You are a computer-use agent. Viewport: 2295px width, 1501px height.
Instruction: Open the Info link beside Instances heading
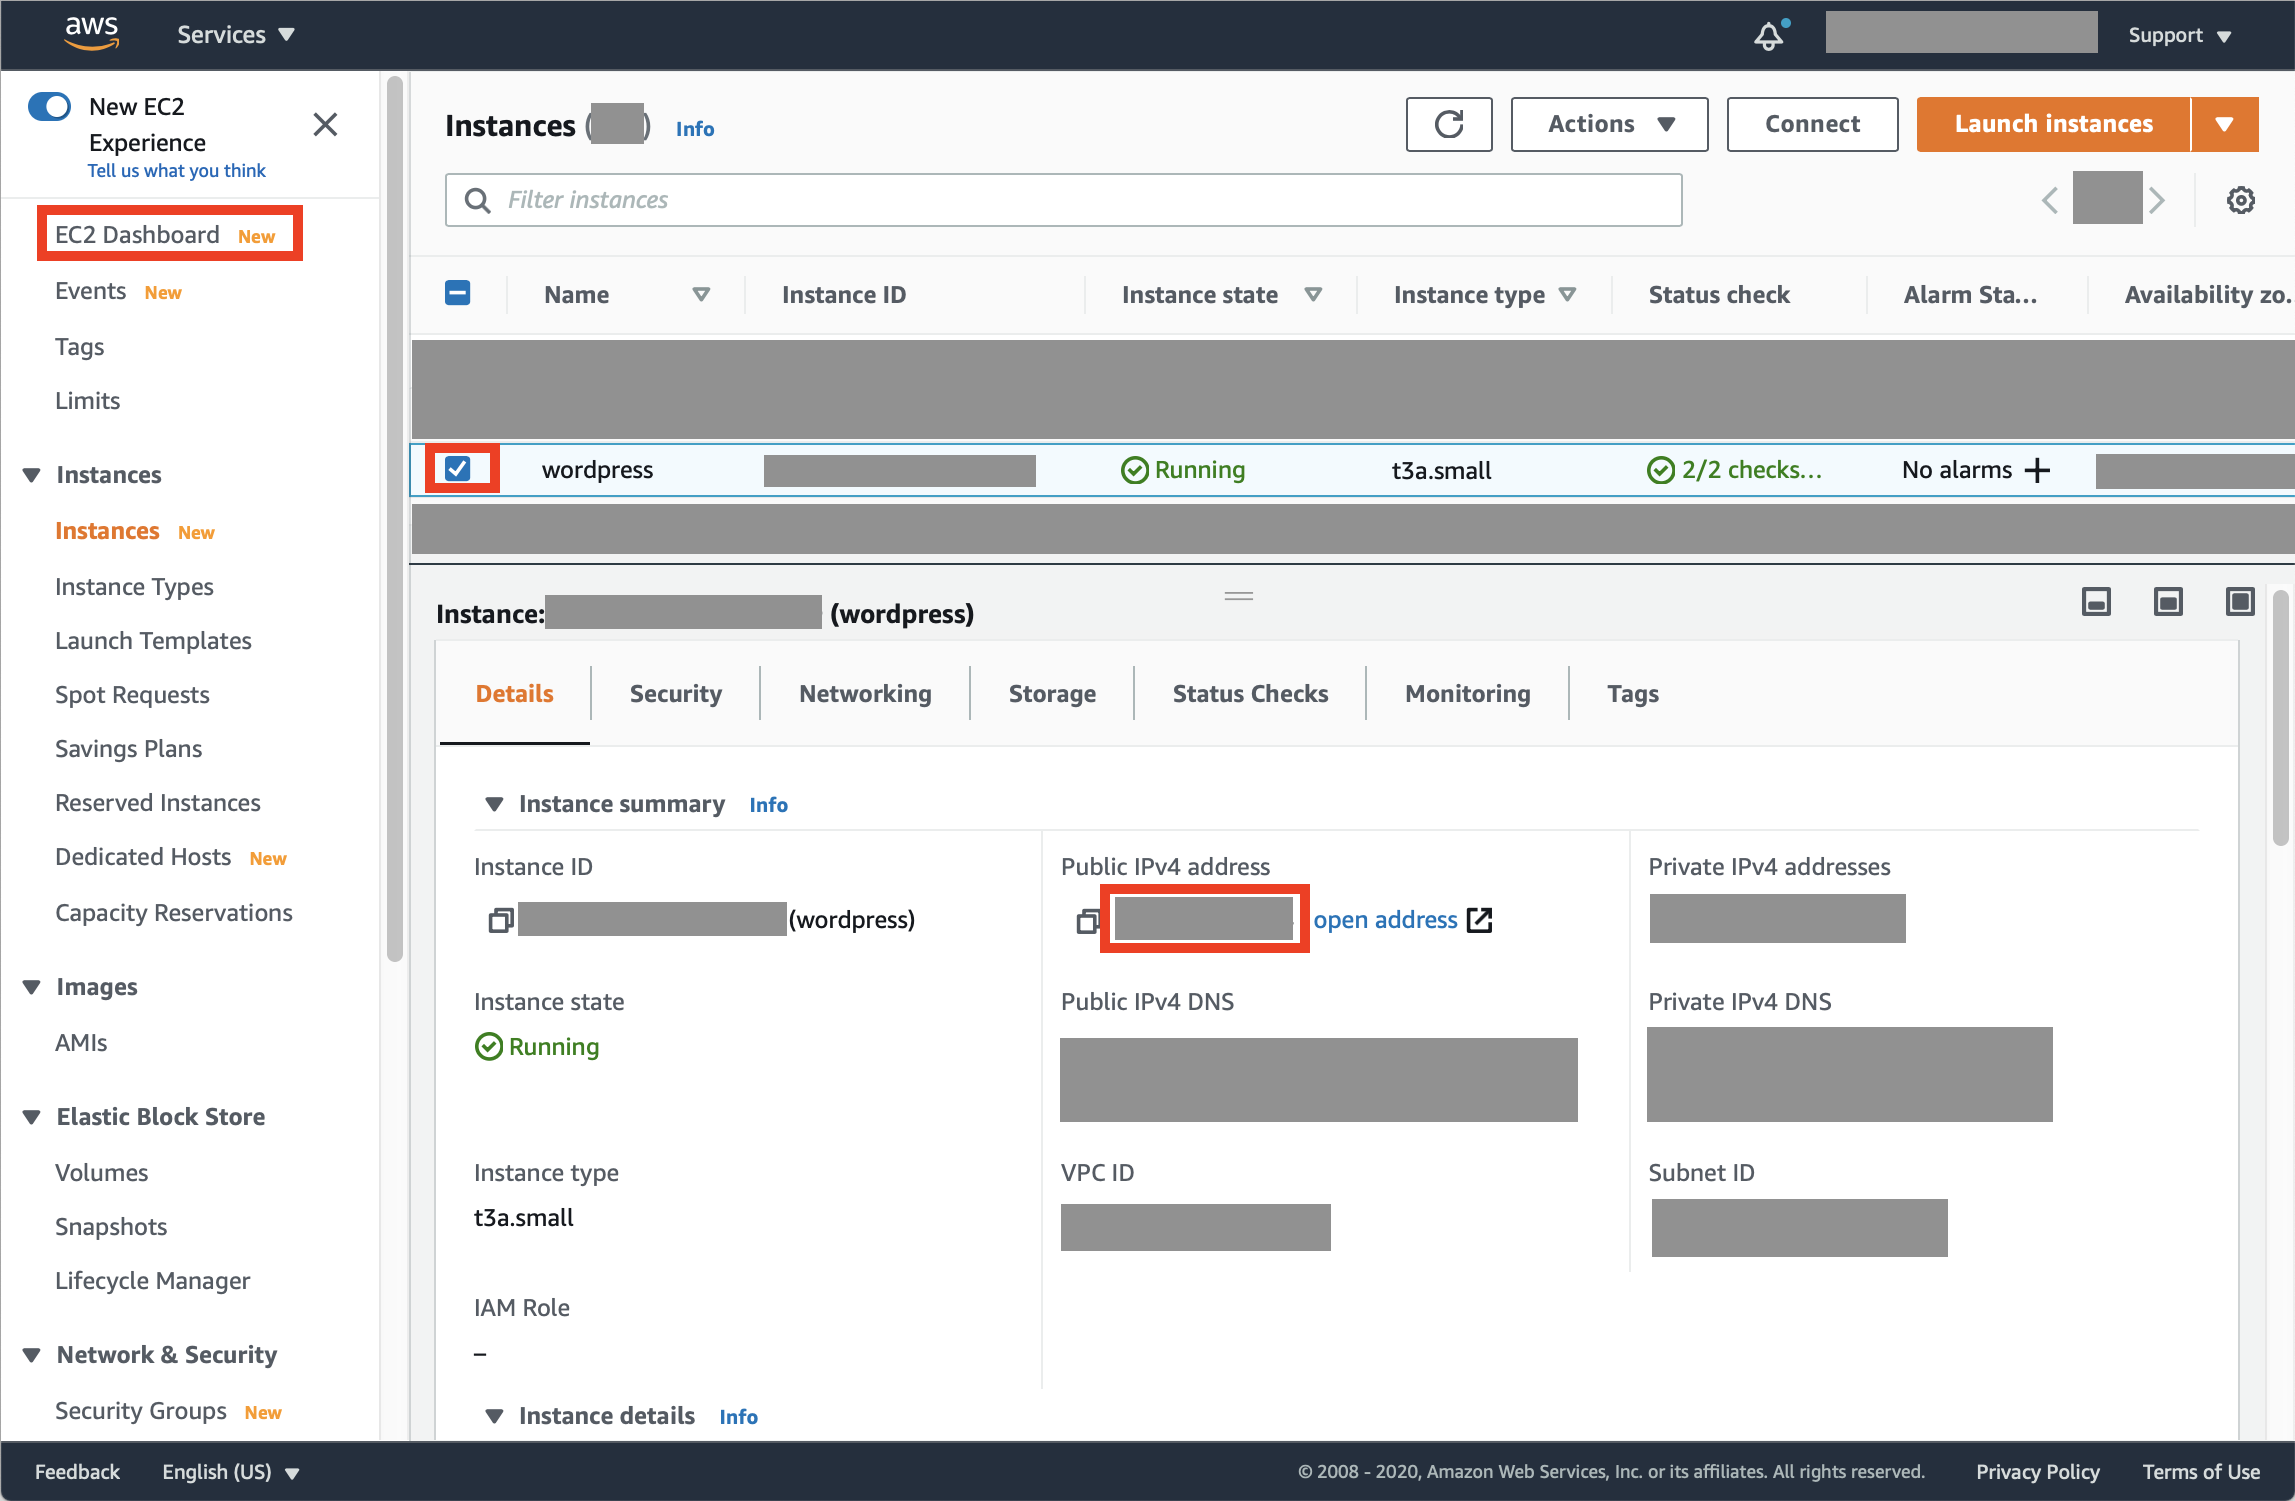pos(695,129)
